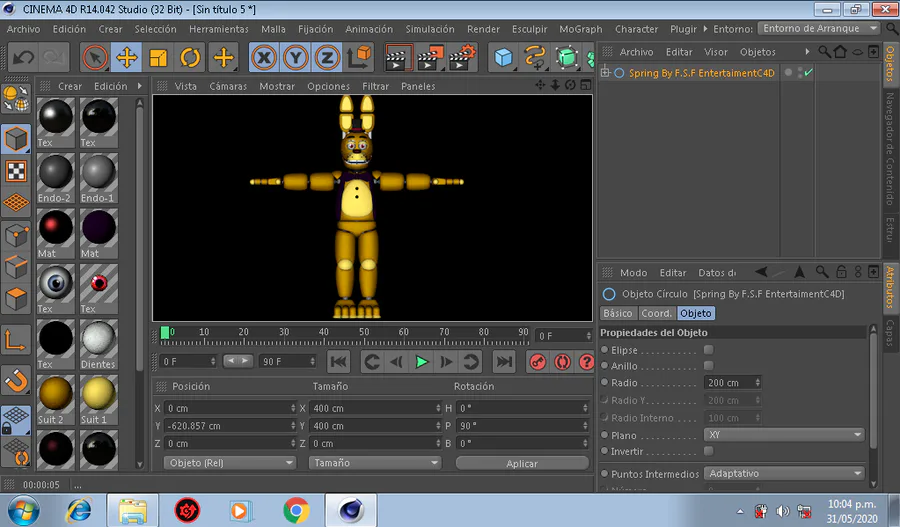Open the render settings clapperboard icon

pos(461,58)
